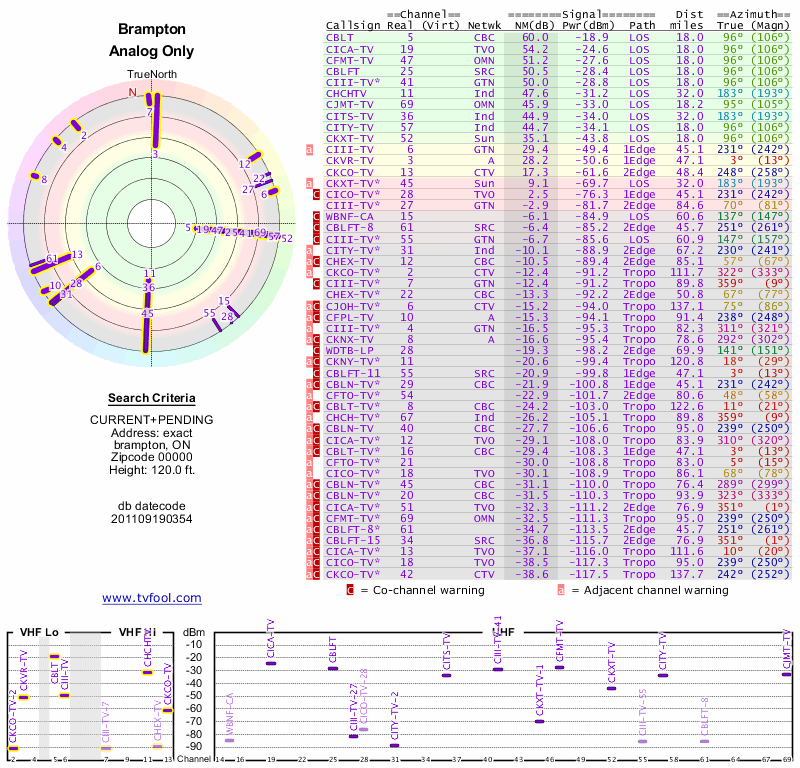Image resolution: width=800 pixels, height=768 pixels.
Task: Click the dBm axis label
Action: [x=194, y=632]
